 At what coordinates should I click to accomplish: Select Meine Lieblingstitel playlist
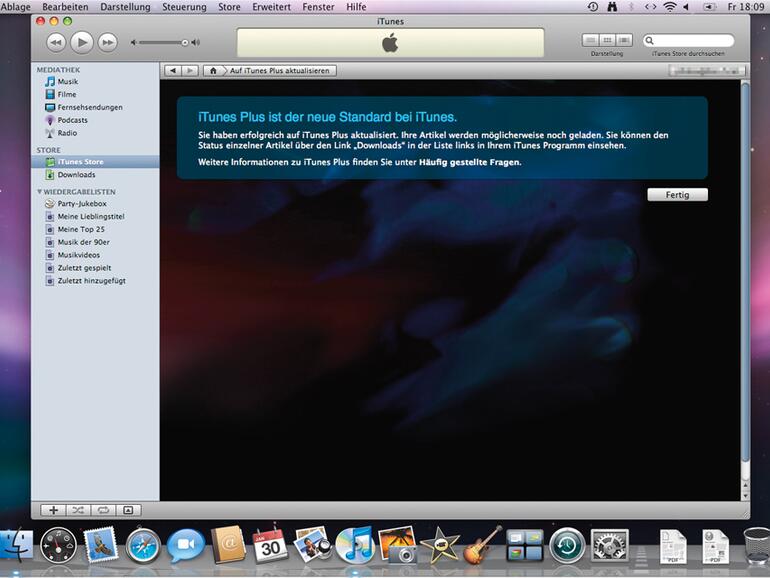point(91,217)
